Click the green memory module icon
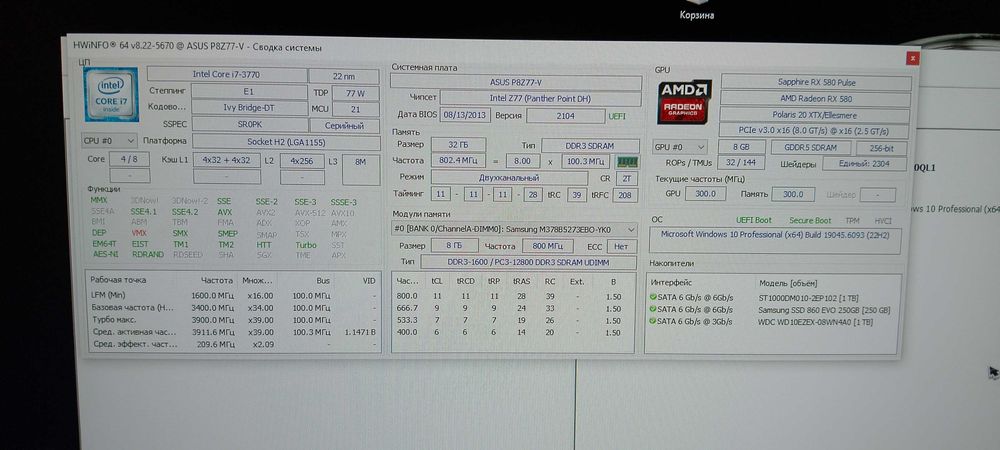Viewport: 1000px width, 450px height. 628,162
